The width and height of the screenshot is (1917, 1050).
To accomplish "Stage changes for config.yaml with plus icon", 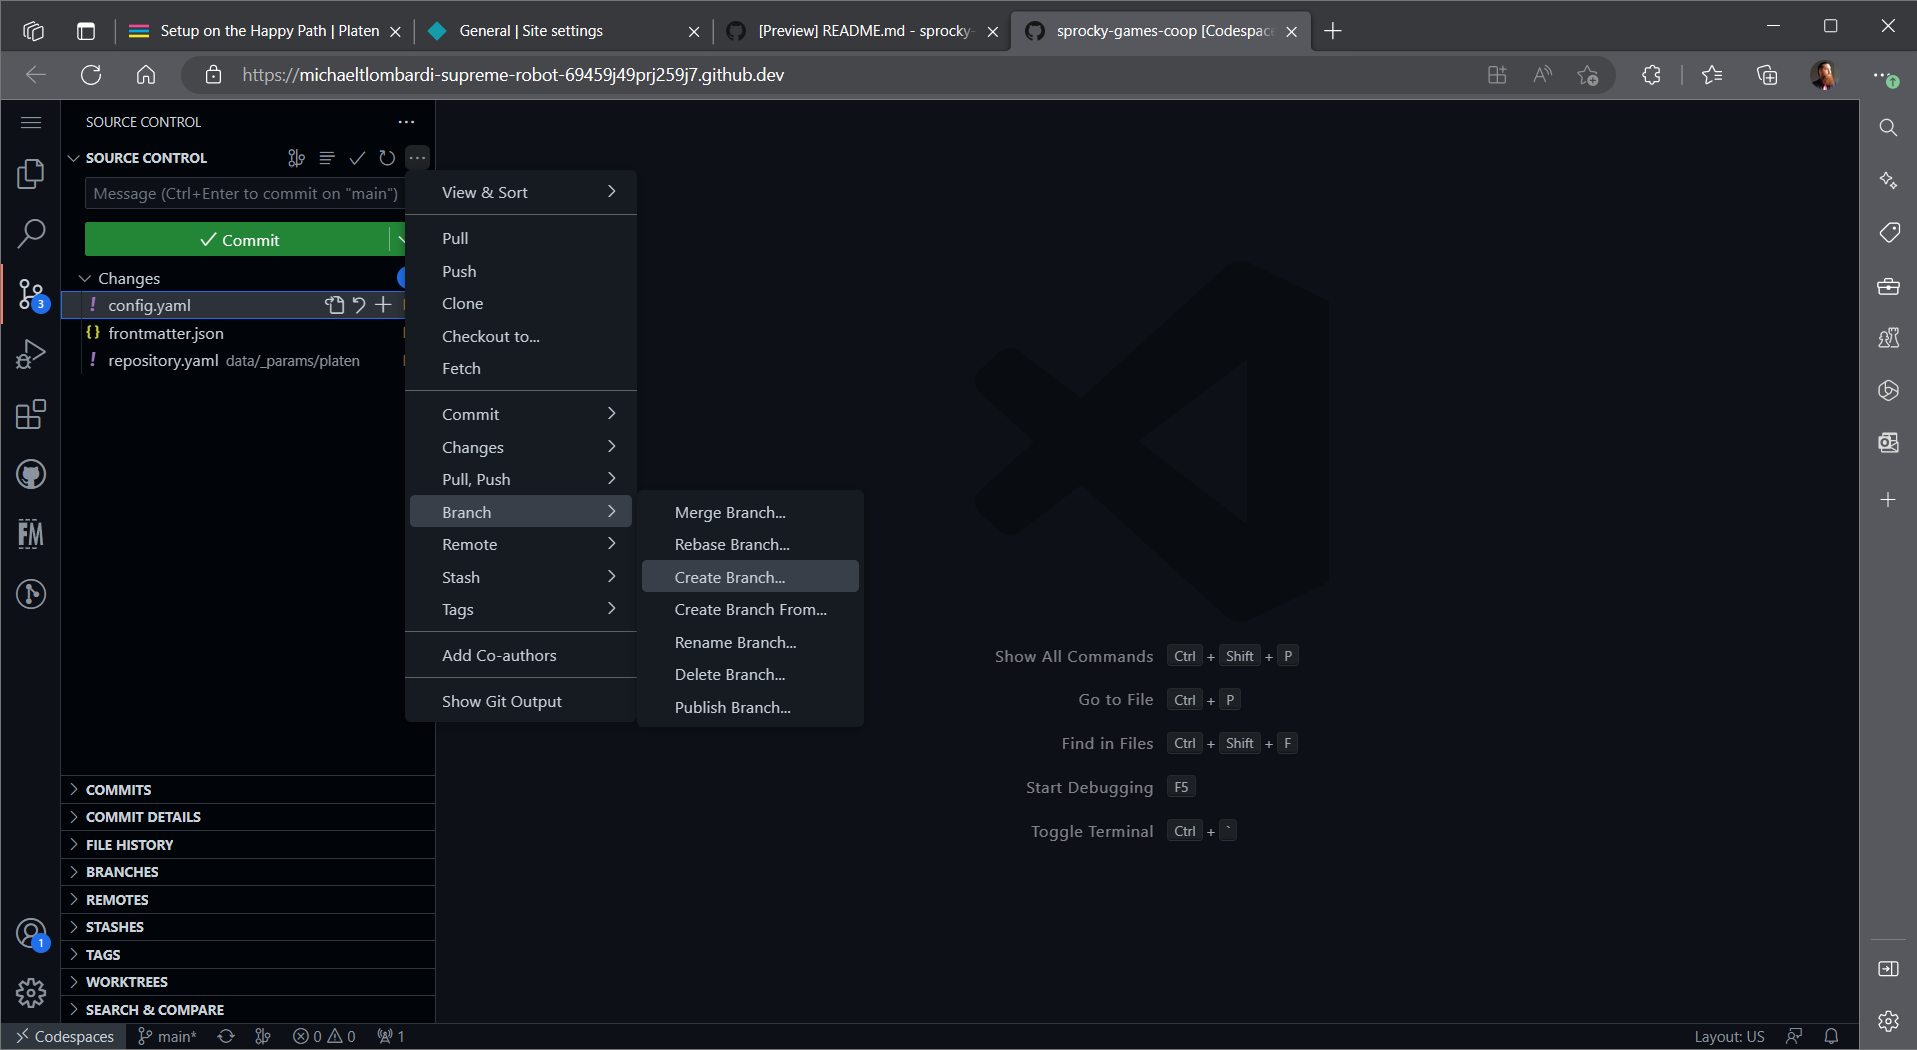I will pos(383,305).
